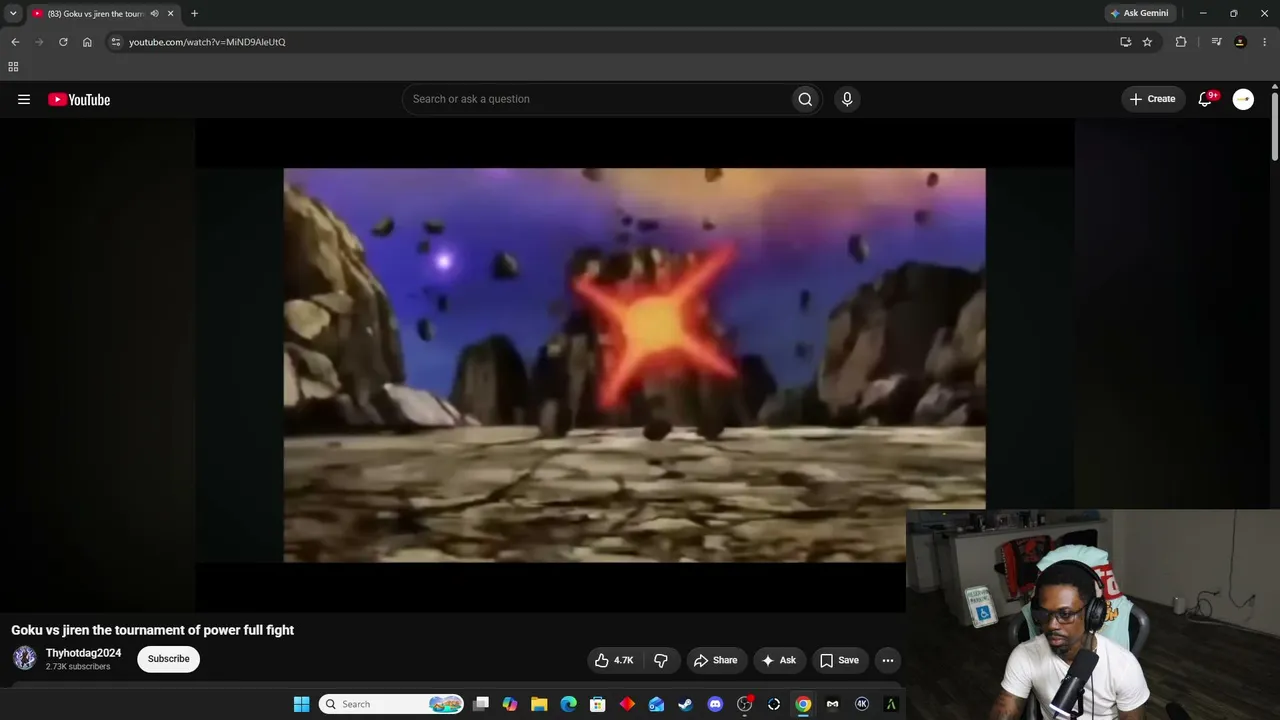Click the video player to pause
The width and height of the screenshot is (1280, 720).
(634, 365)
